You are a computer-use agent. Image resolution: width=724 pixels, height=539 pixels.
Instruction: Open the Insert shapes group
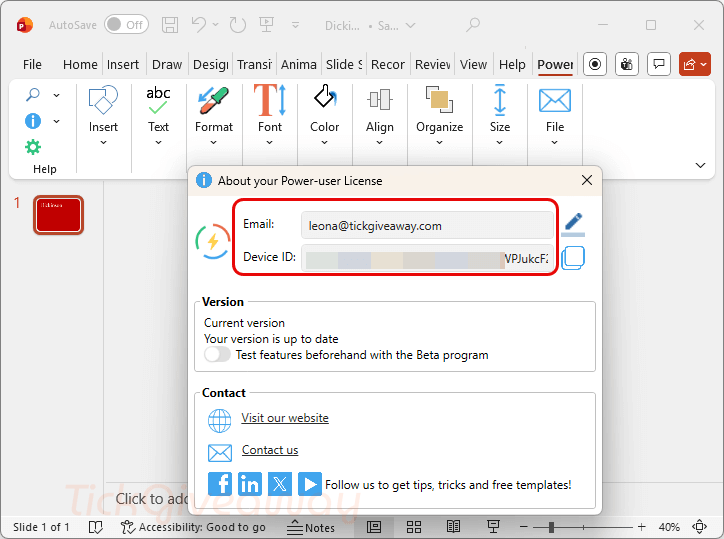[103, 115]
